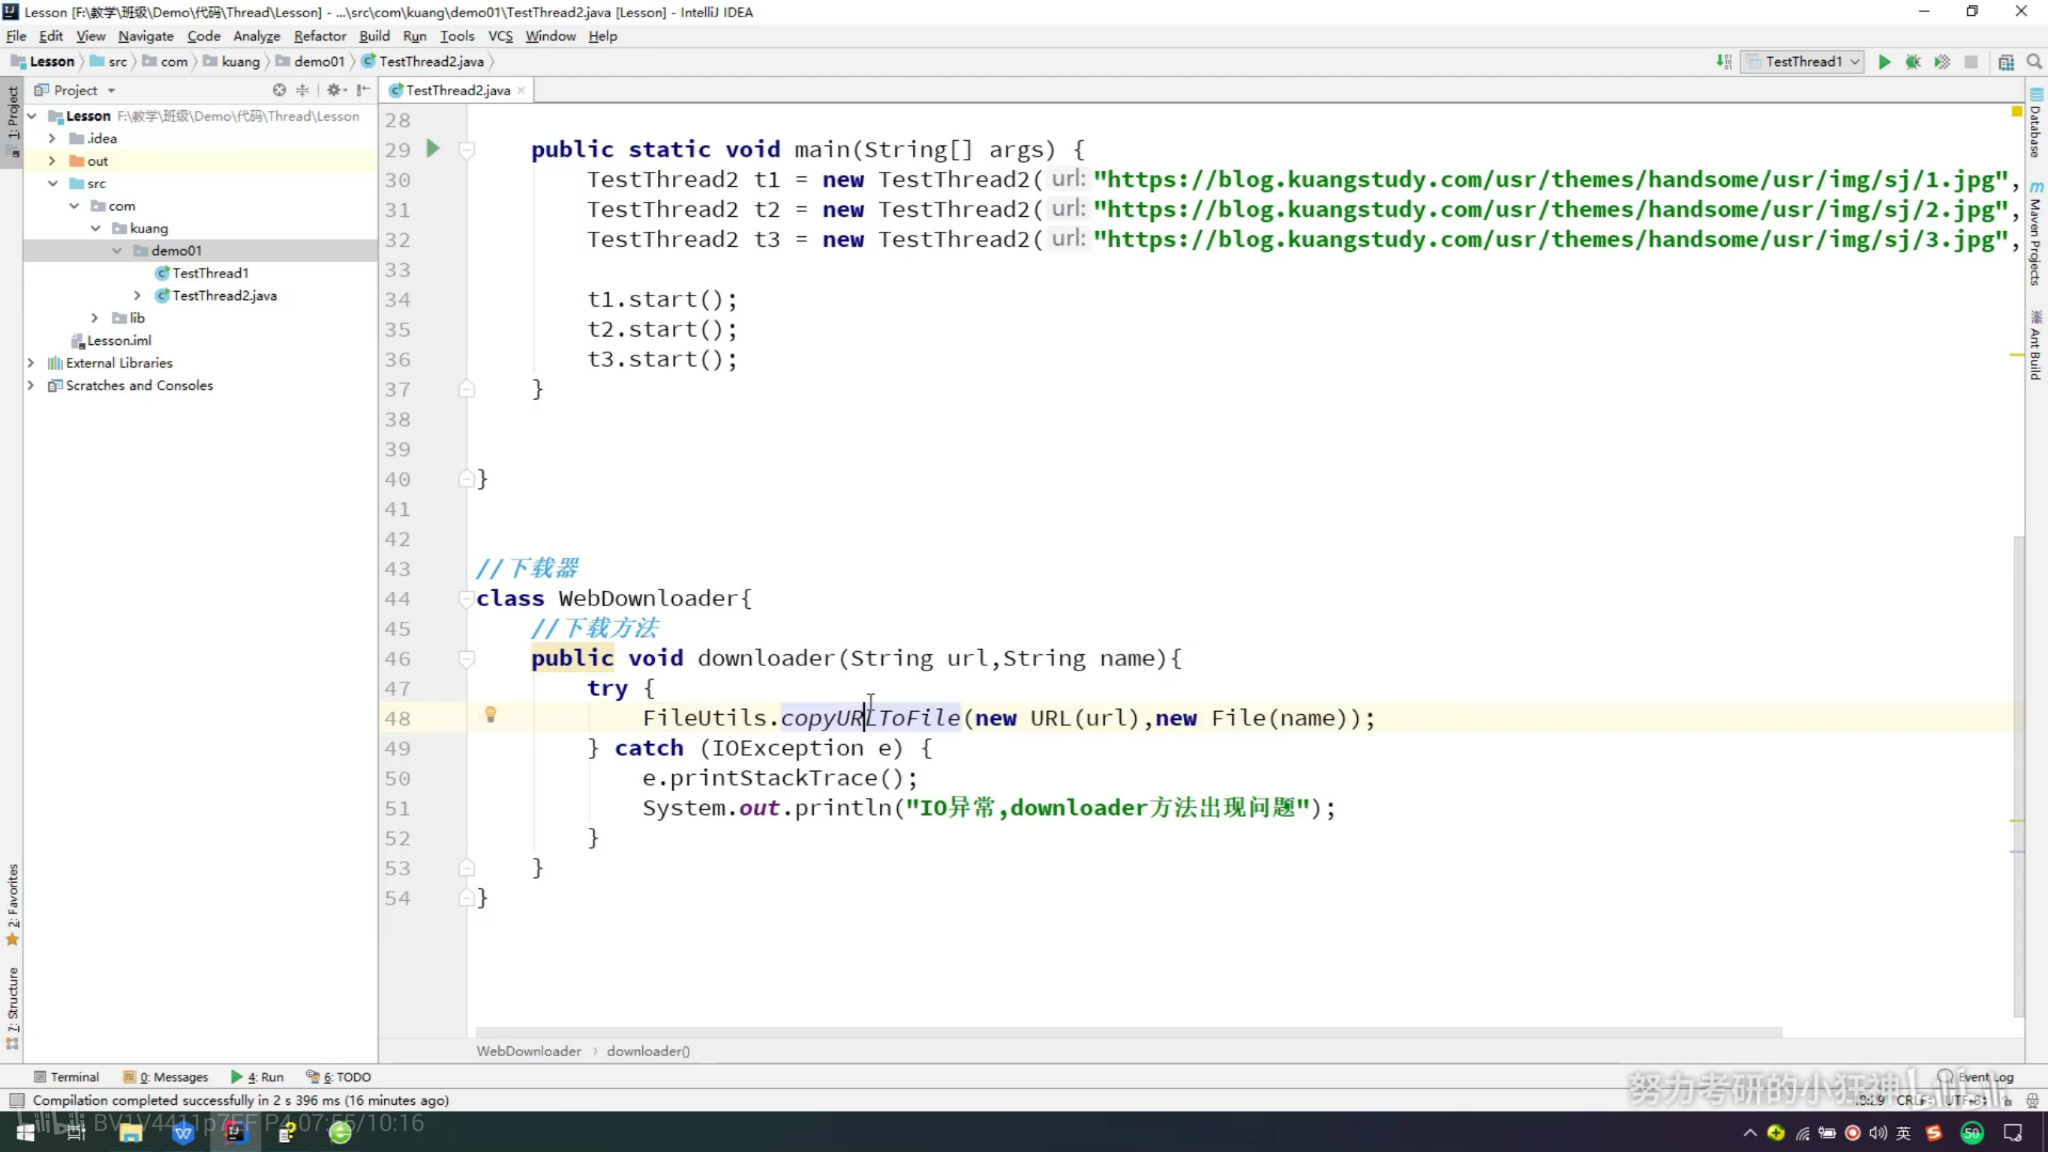Click the editor horizontal scrollbar

coord(1128,1032)
